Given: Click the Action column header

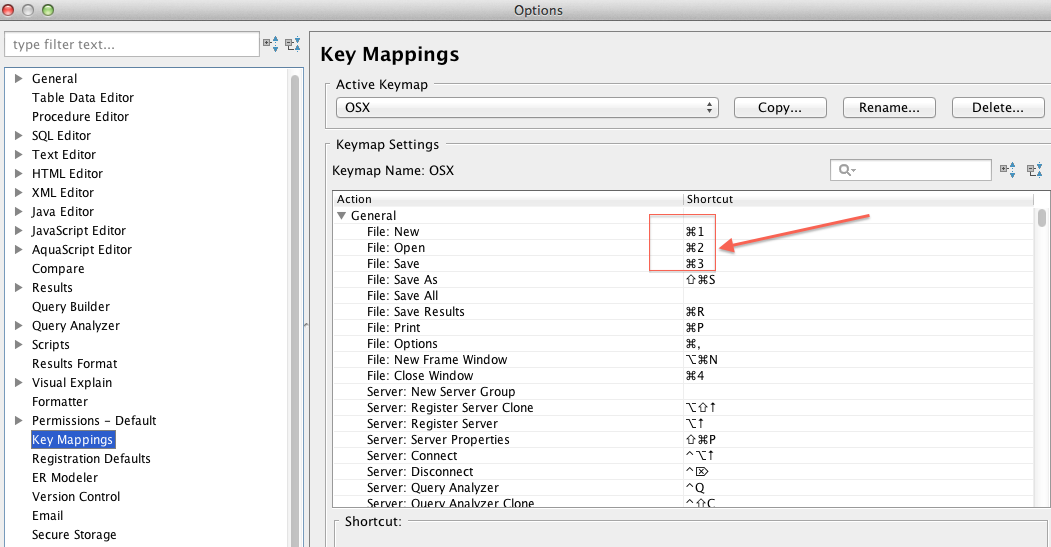Looking at the screenshot, I should 508,199.
